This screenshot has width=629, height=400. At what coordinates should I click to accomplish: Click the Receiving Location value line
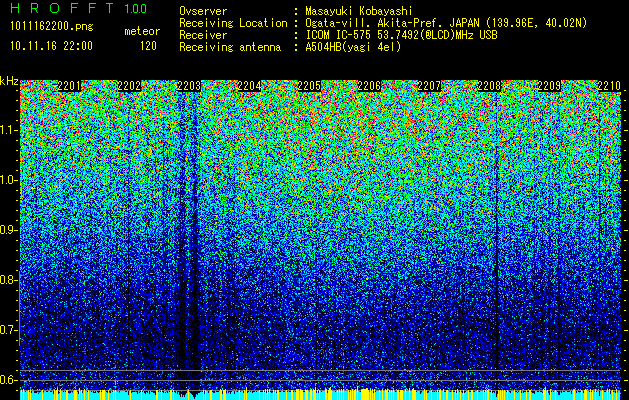(446, 23)
